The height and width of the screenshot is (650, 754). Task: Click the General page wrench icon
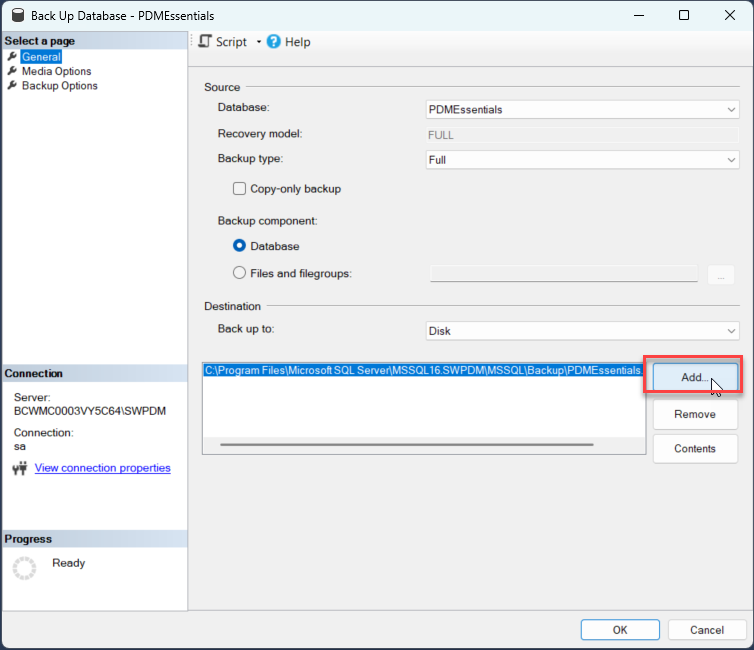13,56
